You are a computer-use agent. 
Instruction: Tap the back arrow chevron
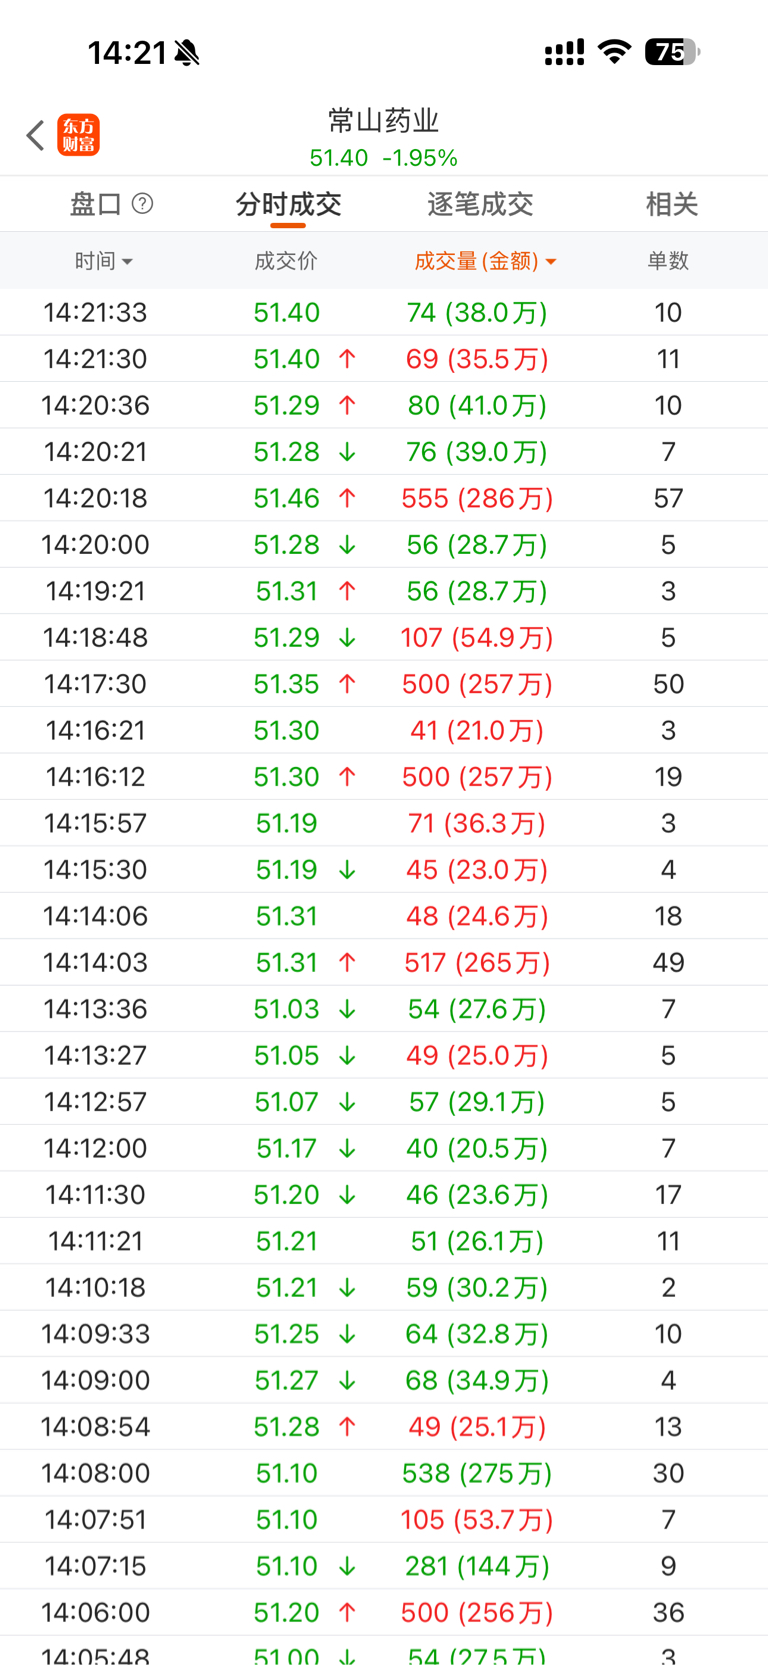[36, 135]
